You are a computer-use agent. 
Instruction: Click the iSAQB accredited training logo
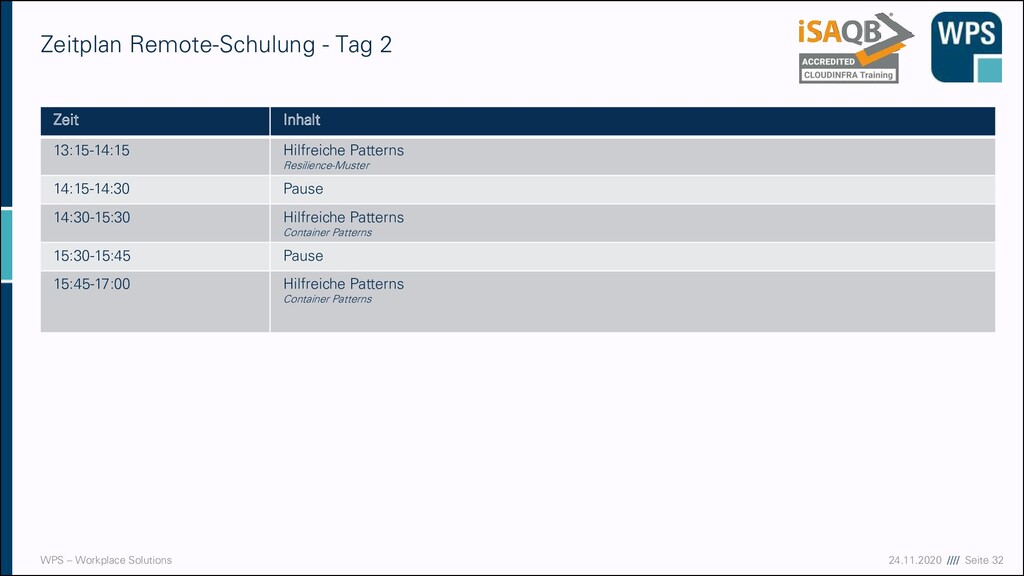coord(856,48)
